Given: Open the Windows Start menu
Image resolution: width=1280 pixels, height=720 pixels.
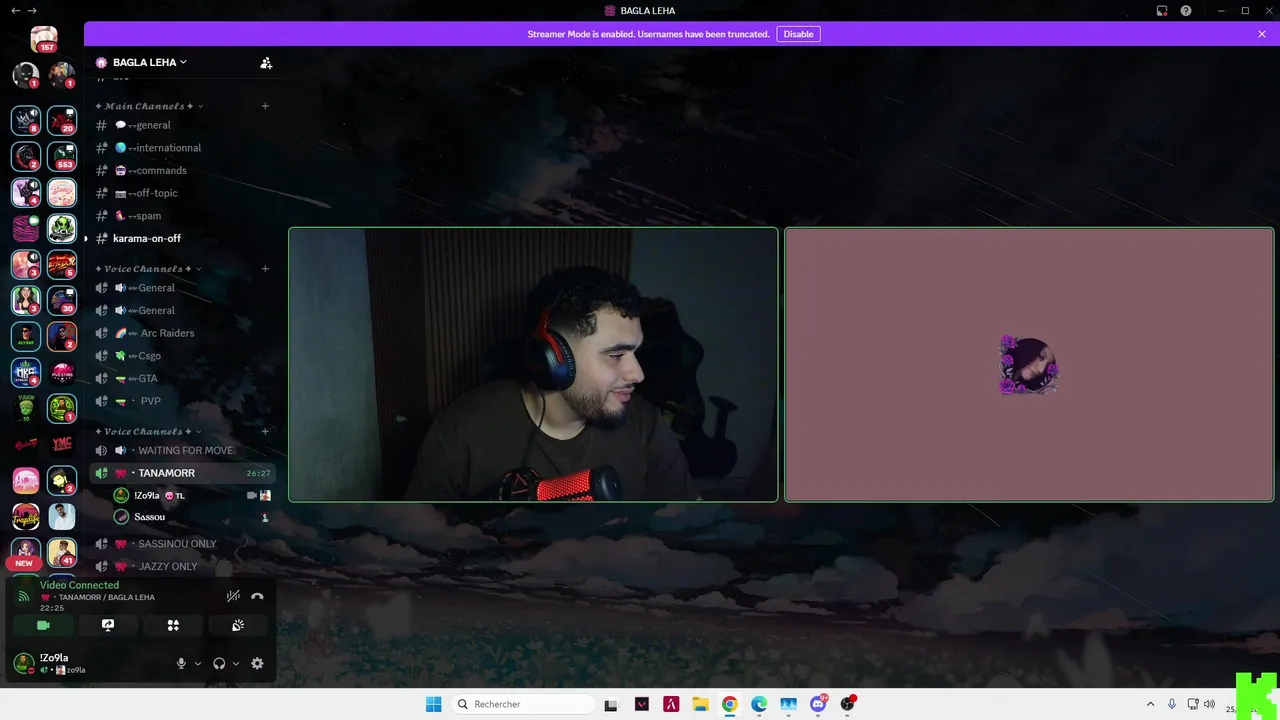Looking at the screenshot, I should point(433,704).
